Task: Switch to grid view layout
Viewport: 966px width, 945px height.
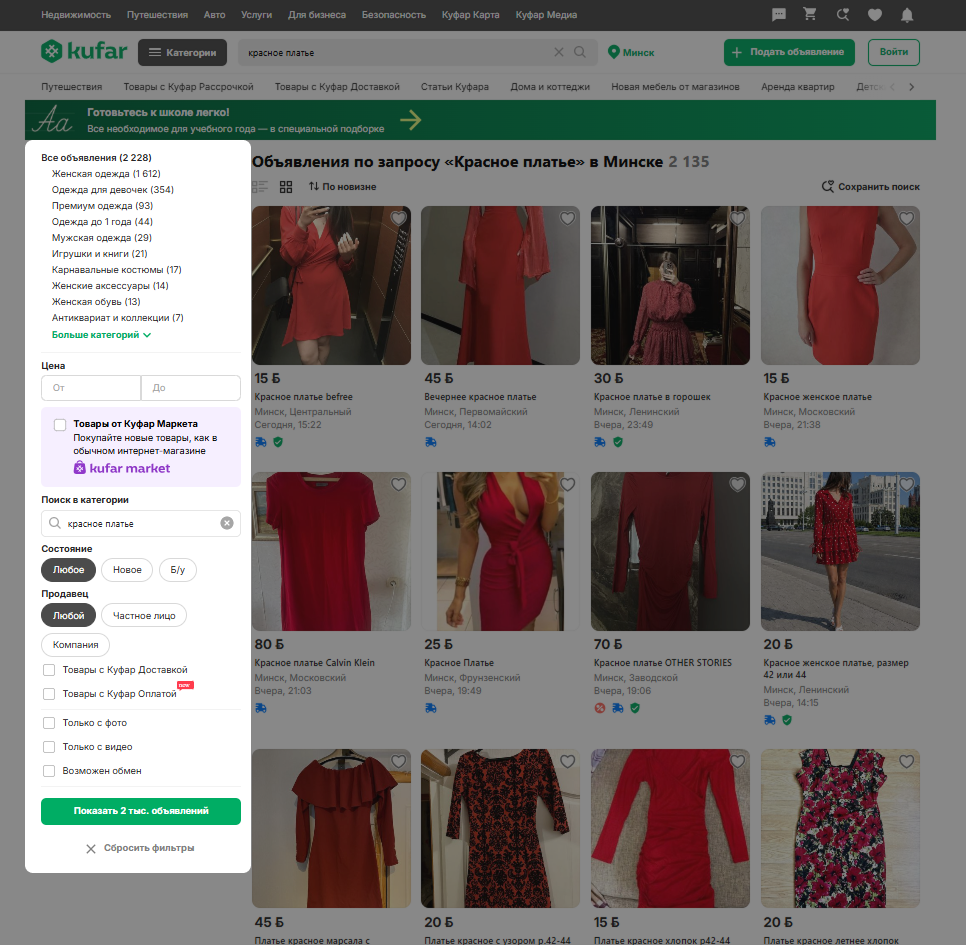Action: click(x=286, y=187)
